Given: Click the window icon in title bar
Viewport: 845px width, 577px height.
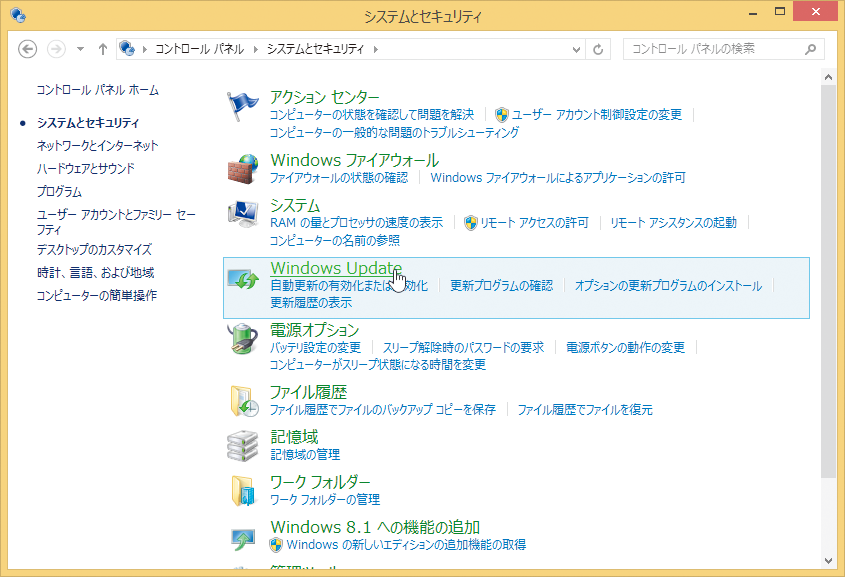Looking at the screenshot, I should pyautogui.click(x=18, y=15).
